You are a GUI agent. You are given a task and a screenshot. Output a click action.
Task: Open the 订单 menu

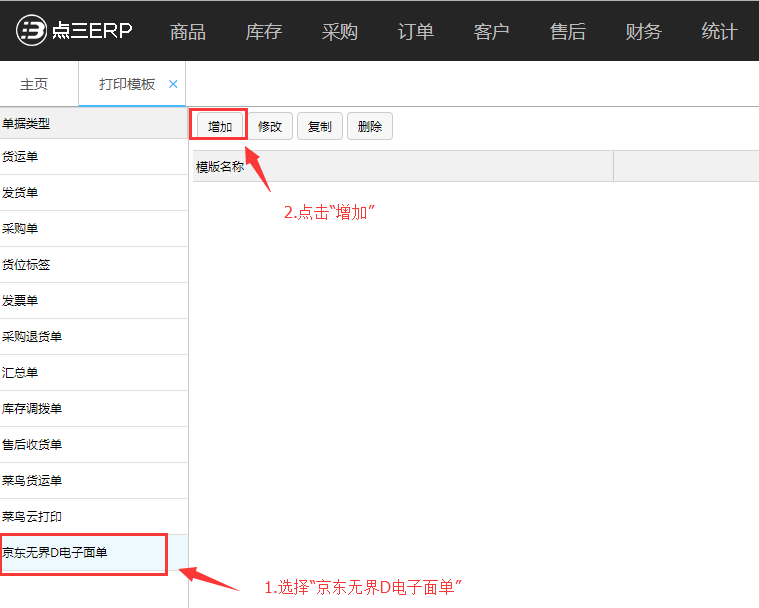pyautogui.click(x=415, y=32)
